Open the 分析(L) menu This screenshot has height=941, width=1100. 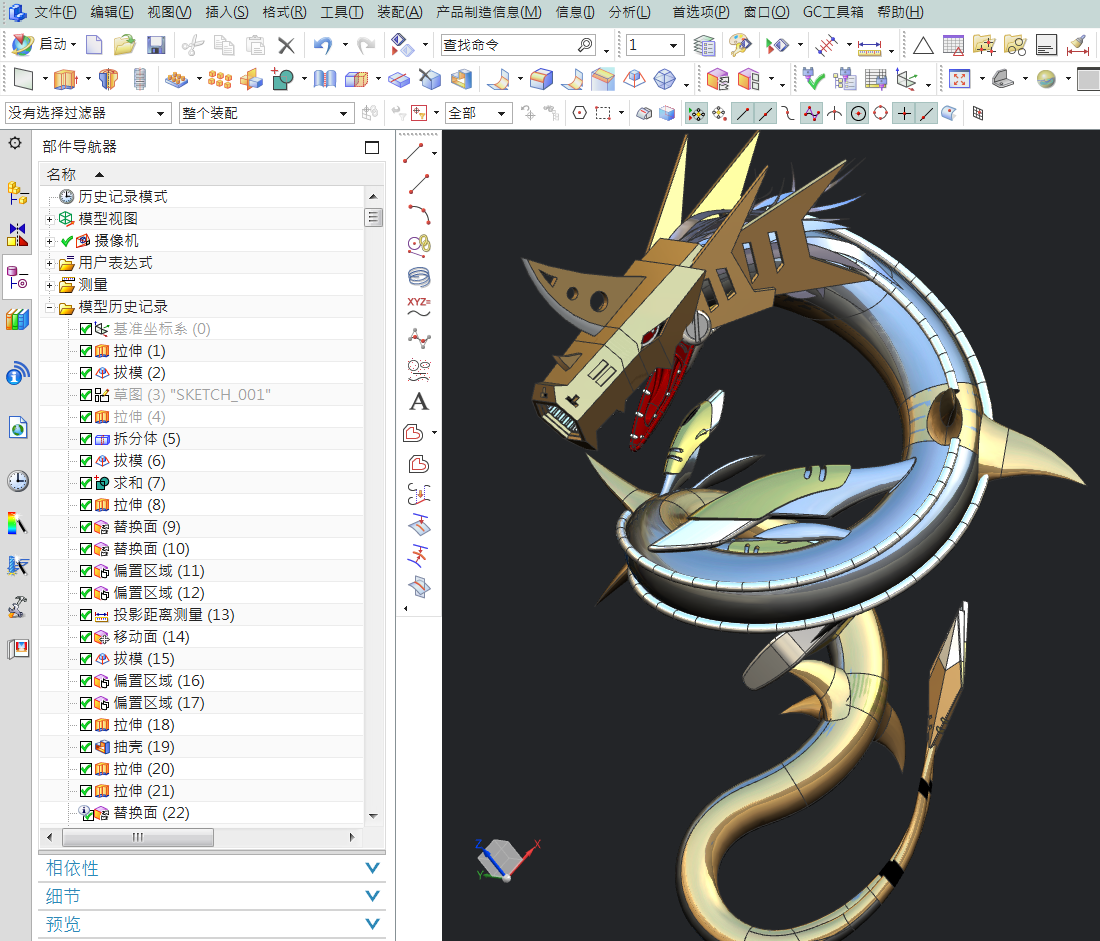click(x=629, y=12)
